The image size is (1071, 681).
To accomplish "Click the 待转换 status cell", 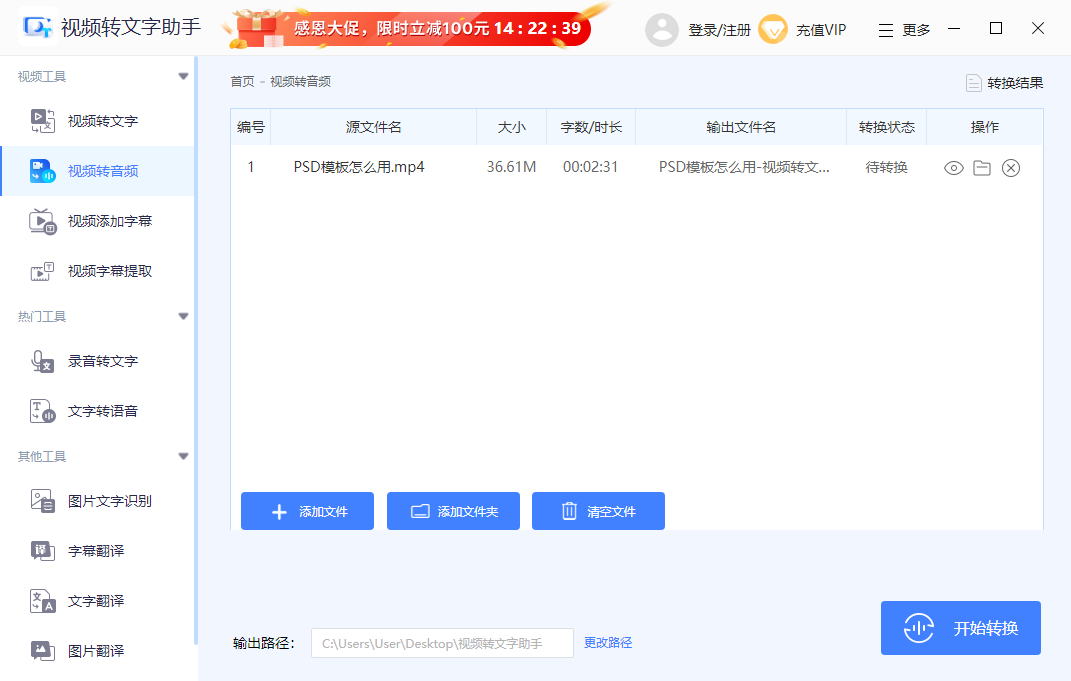I will pyautogui.click(x=887, y=167).
